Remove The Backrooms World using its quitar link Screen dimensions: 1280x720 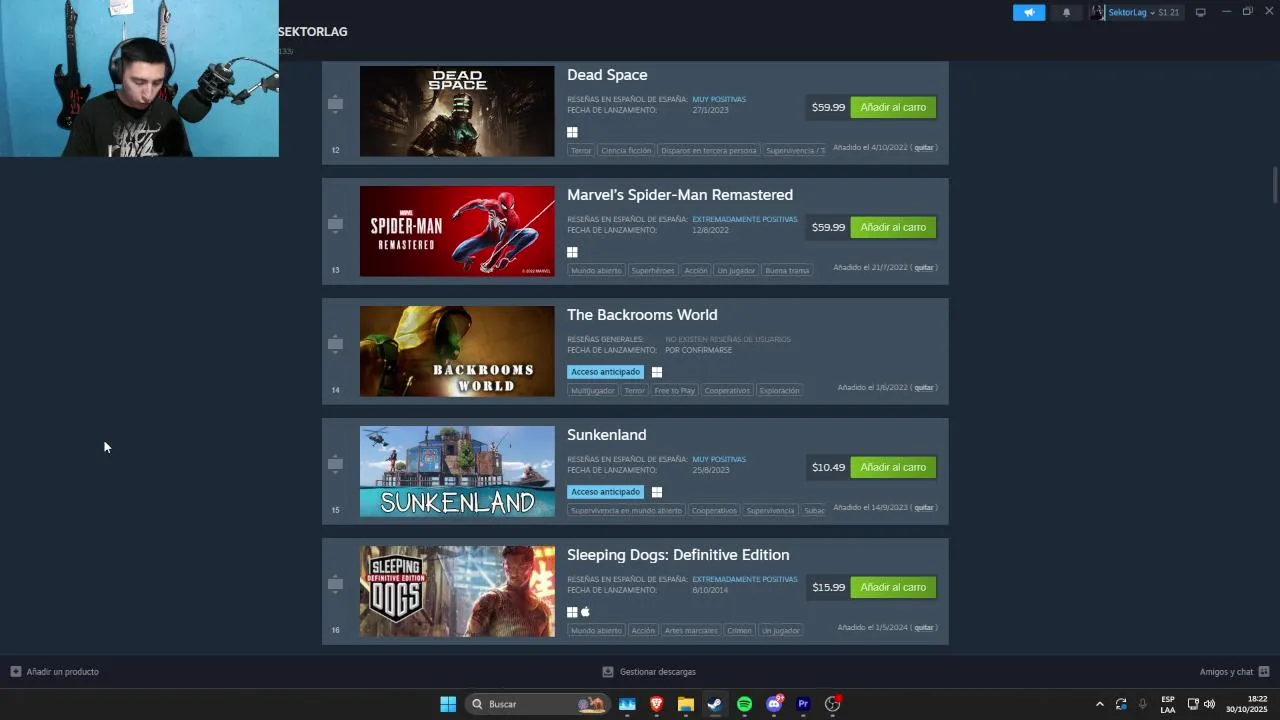point(924,388)
